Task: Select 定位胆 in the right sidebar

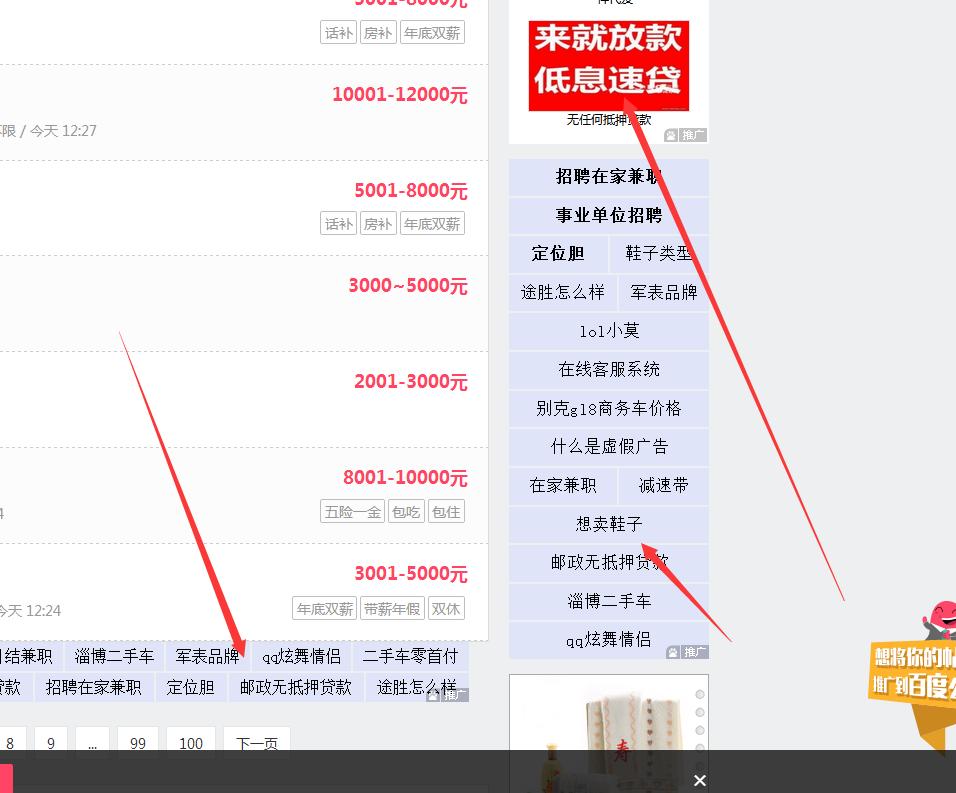Action: tap(557, 254)
